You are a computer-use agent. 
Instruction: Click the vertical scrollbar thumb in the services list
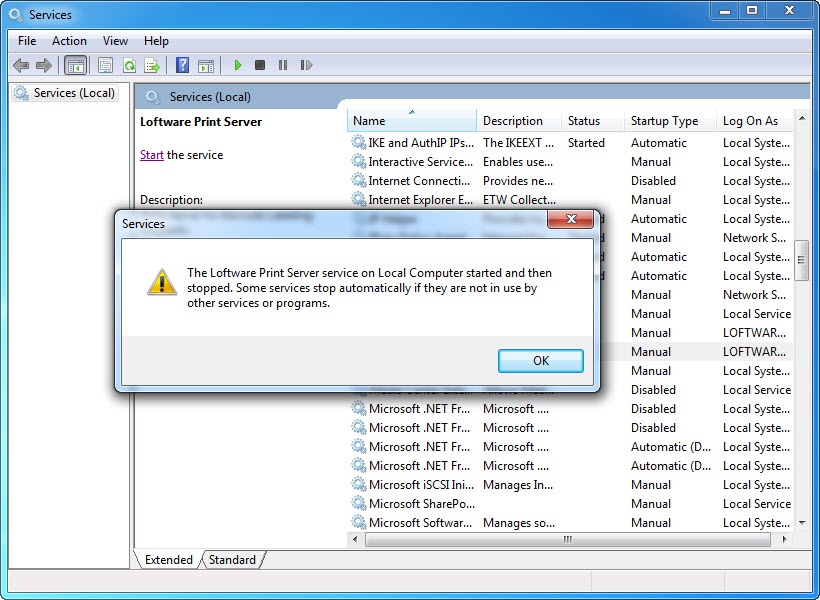click(802, 260)
